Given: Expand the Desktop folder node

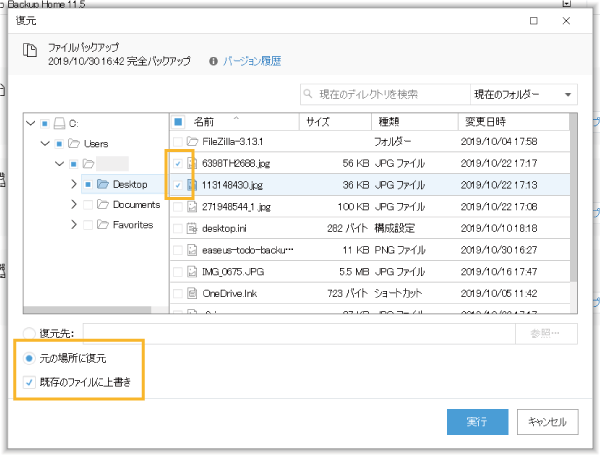Looking at the screenshot, I should 74,184.
